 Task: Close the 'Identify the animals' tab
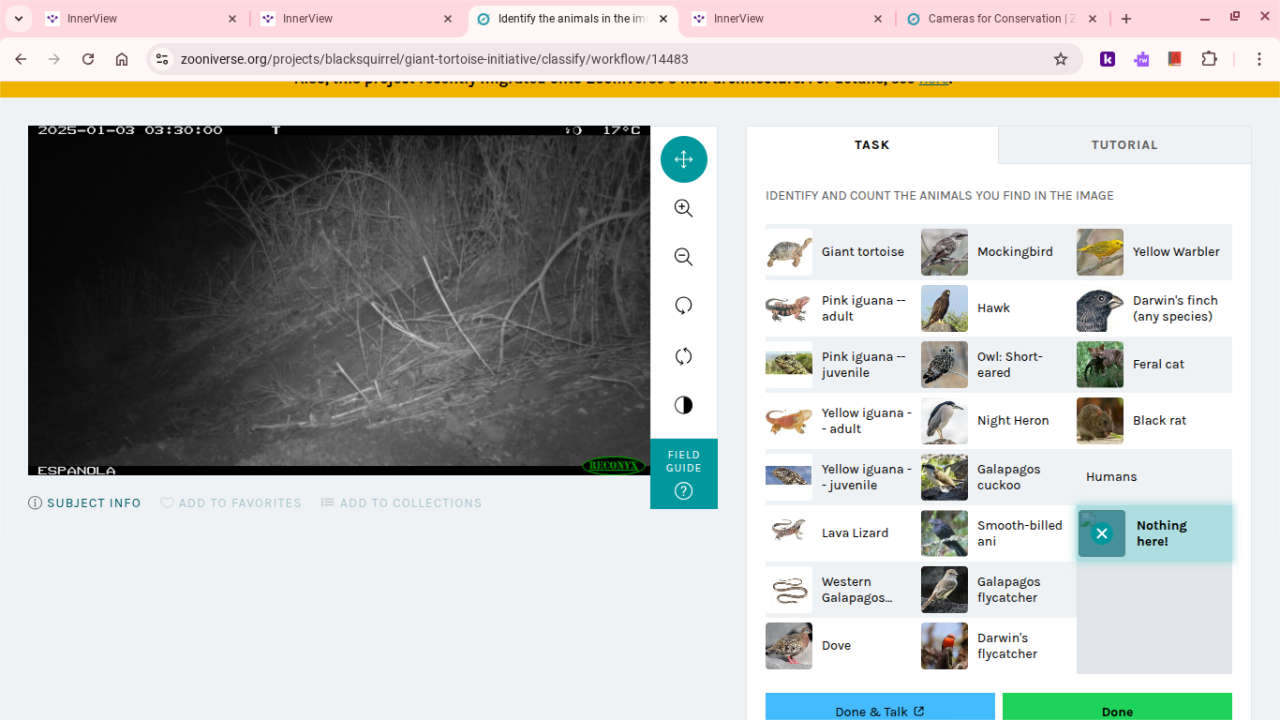point(663,19)
